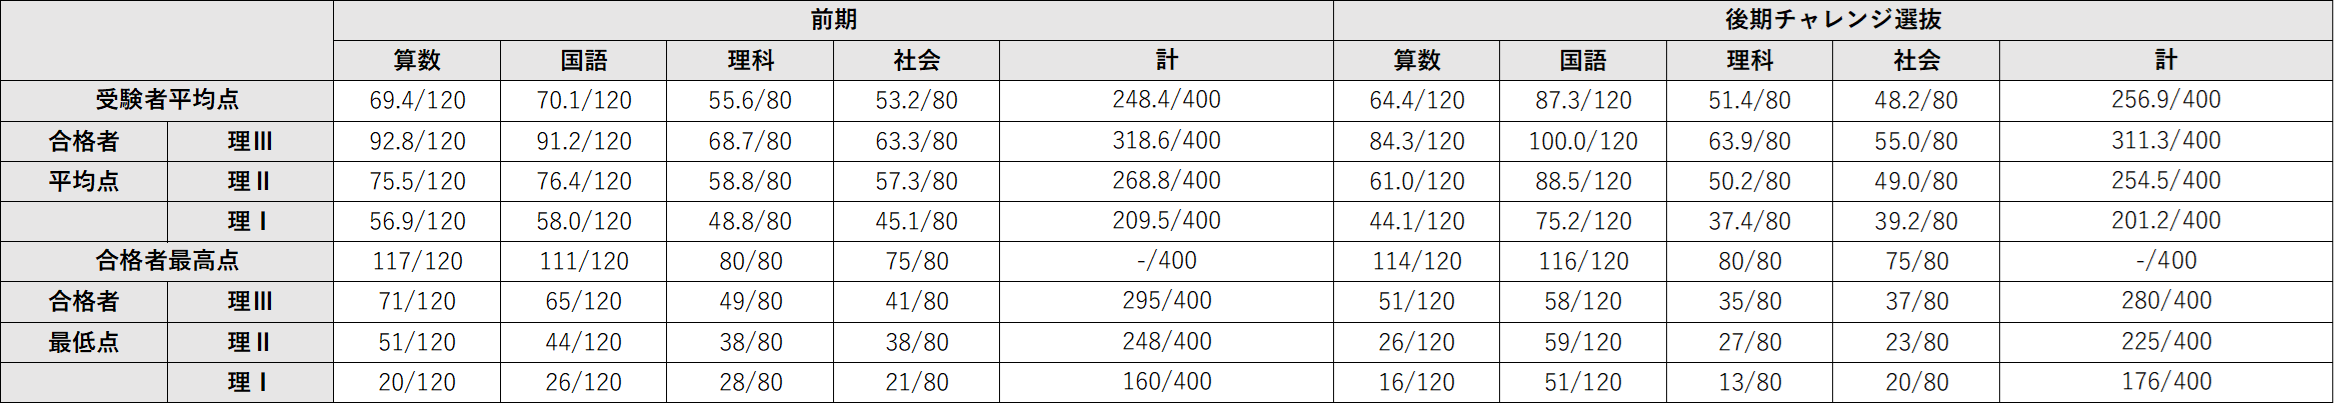Click the 91.2/120 cell
Viewport: 2334px width, 404px height.
(583, 141)
